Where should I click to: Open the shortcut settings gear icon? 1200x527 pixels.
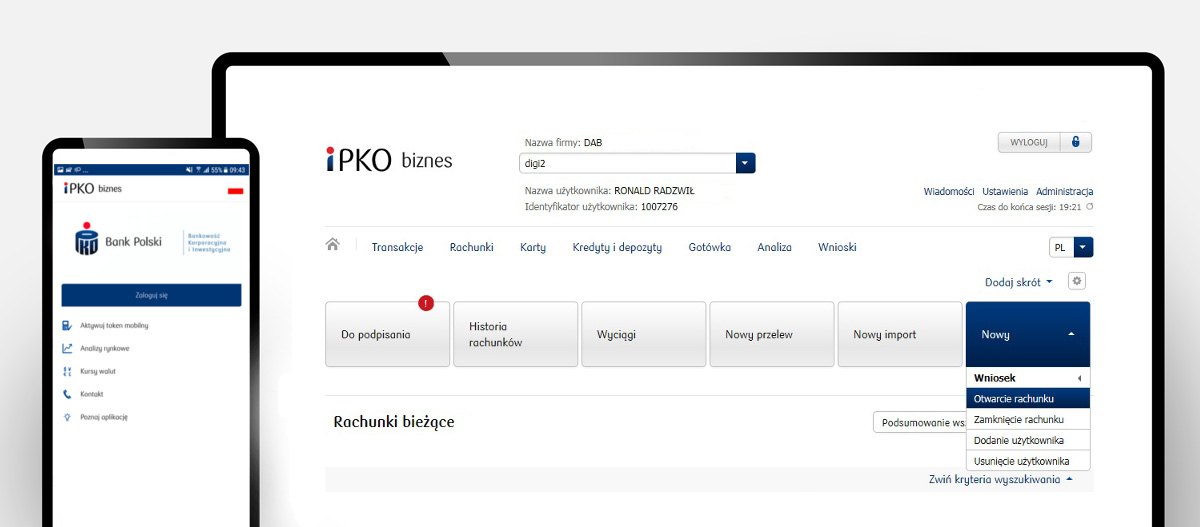[x=1077, y=281]
